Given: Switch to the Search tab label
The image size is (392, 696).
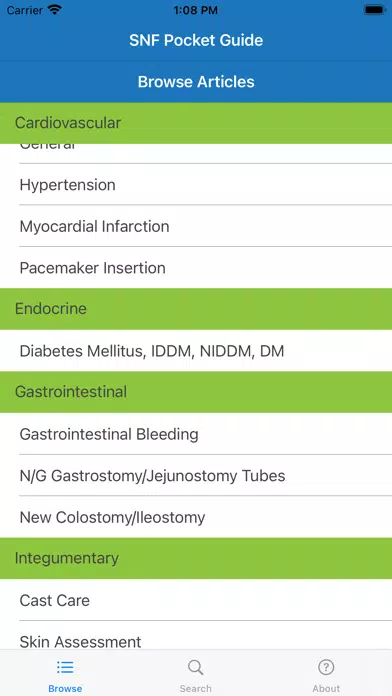Looking at the screenshot, I should pyautogui.click(x=195, y=688).
